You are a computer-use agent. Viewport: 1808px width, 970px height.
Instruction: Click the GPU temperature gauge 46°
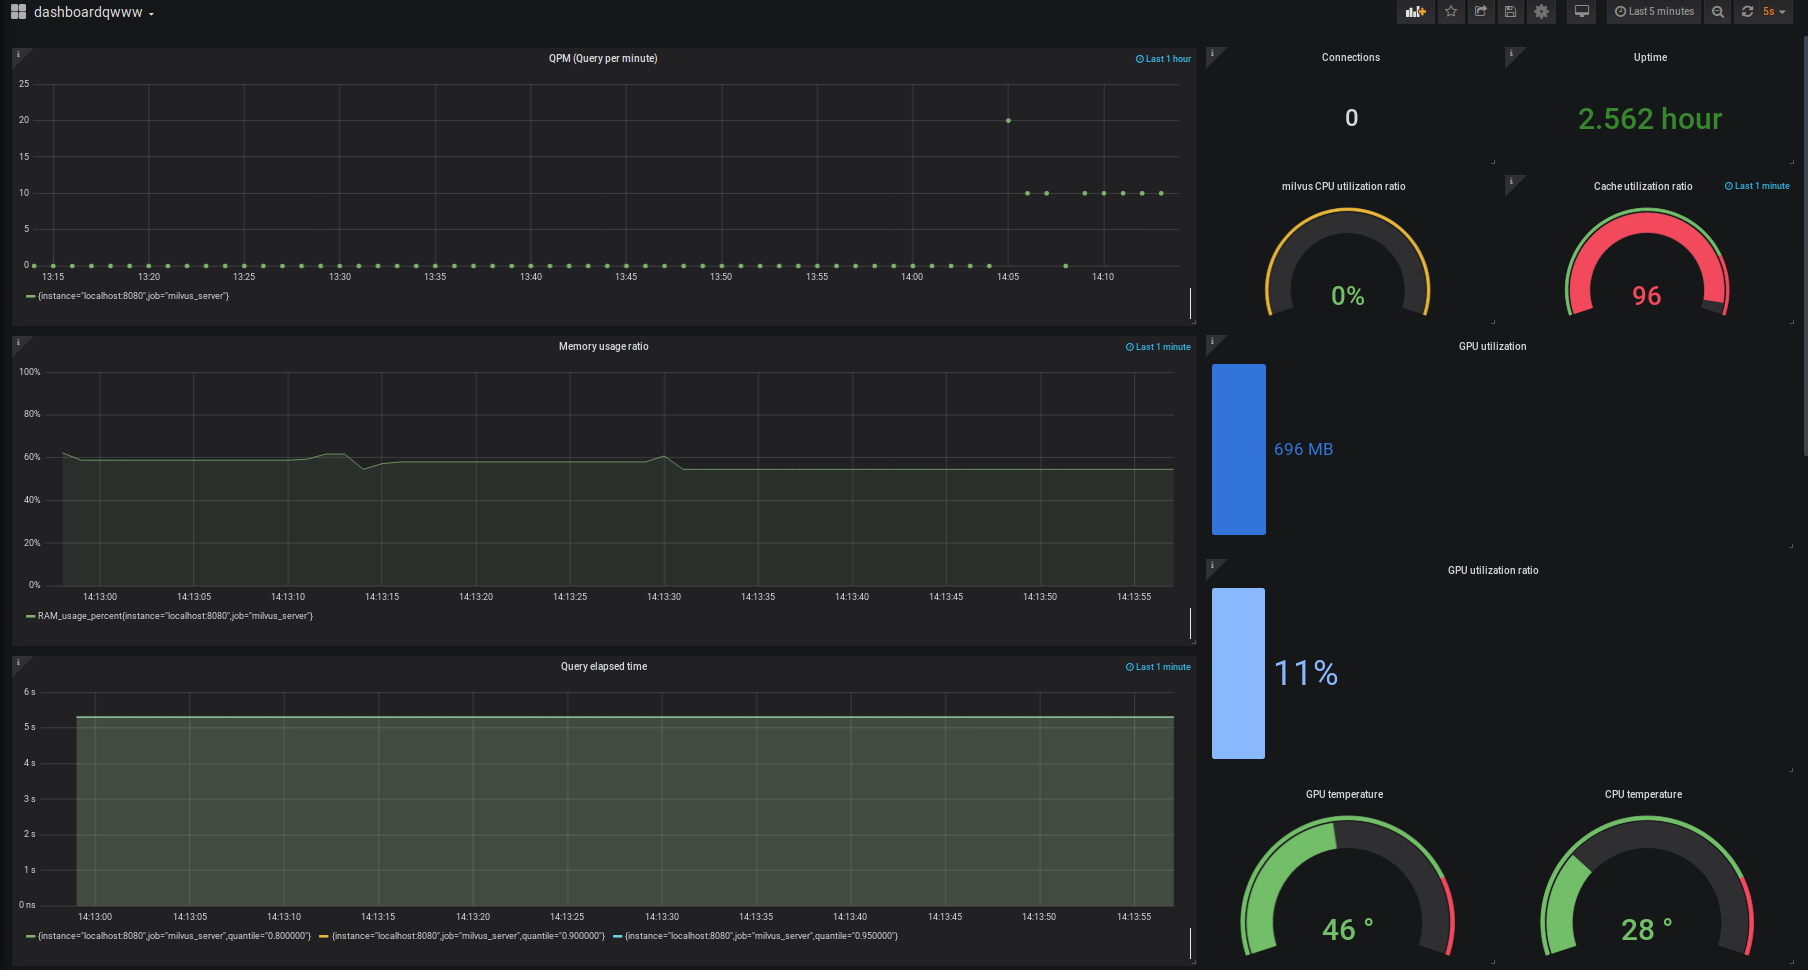1348,885
